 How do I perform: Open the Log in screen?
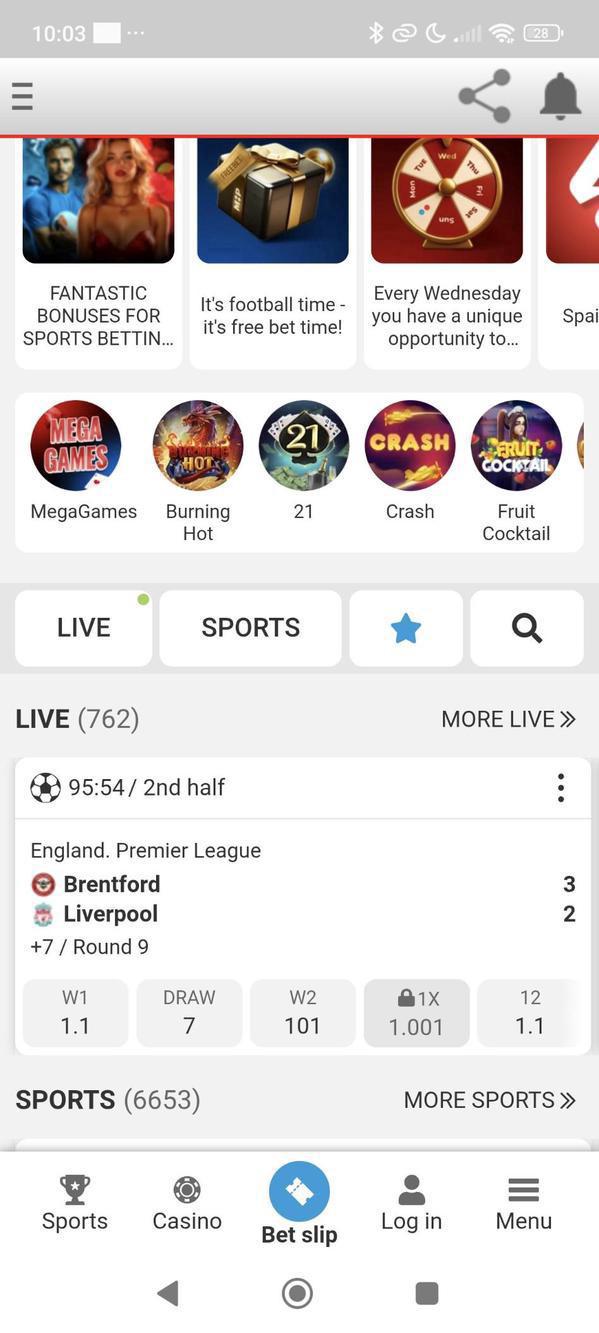click(x=411, y=1192)
